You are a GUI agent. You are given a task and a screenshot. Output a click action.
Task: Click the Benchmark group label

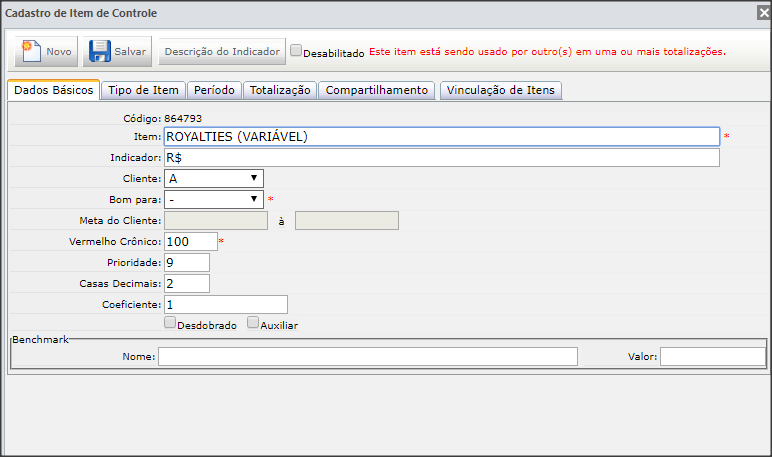[x=40, y=340]
